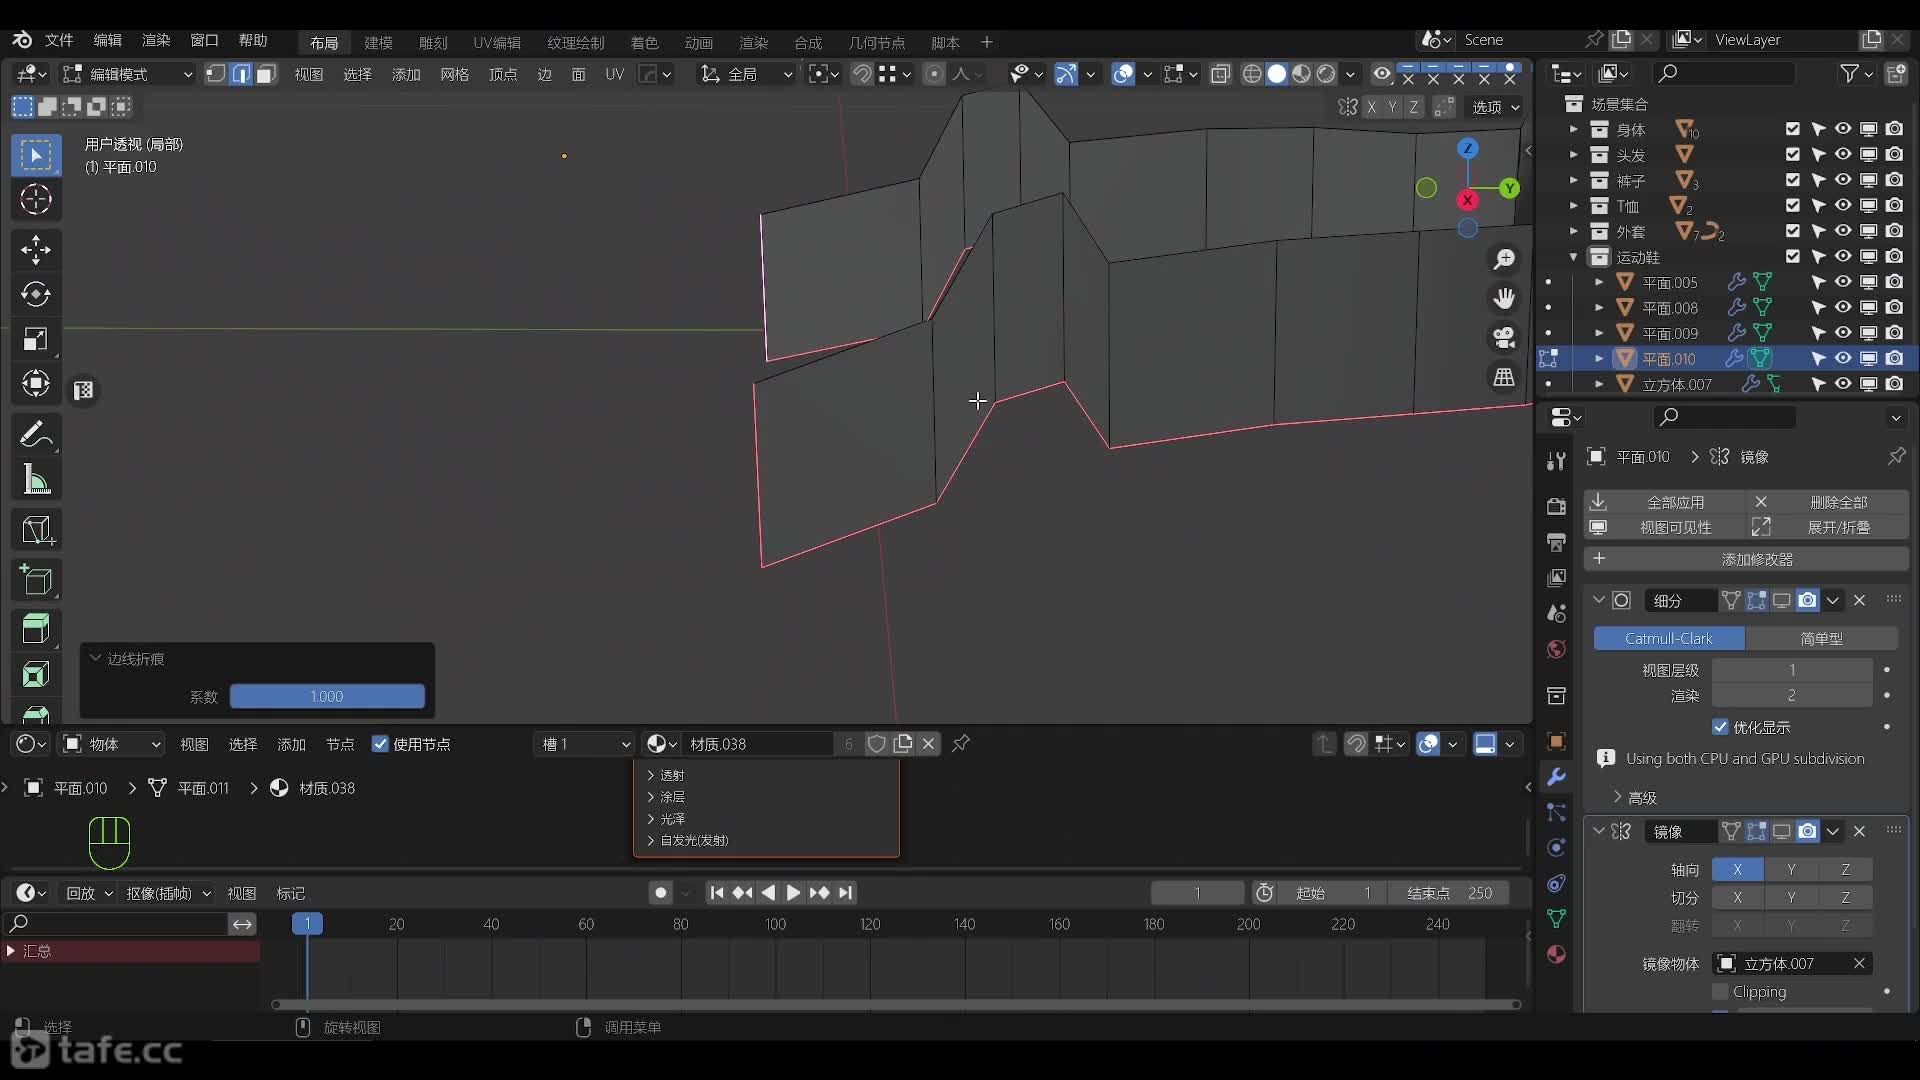The height and width of the screenshot is (1080, 1920).
Task: Open 全局 transform orientation dropdown
Action: 746,74
